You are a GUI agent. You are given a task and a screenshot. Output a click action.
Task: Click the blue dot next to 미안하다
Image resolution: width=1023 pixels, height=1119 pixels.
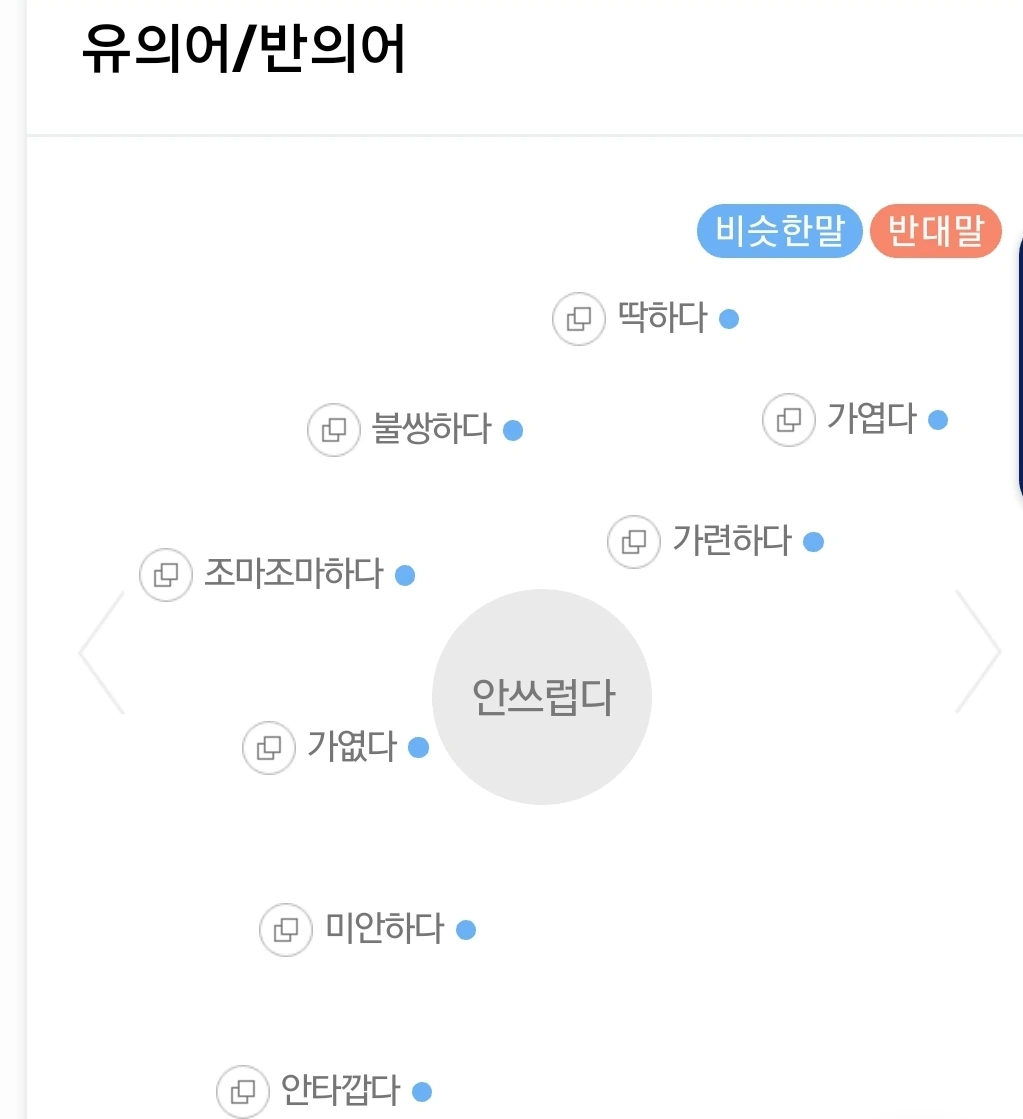tap(466, 930)
